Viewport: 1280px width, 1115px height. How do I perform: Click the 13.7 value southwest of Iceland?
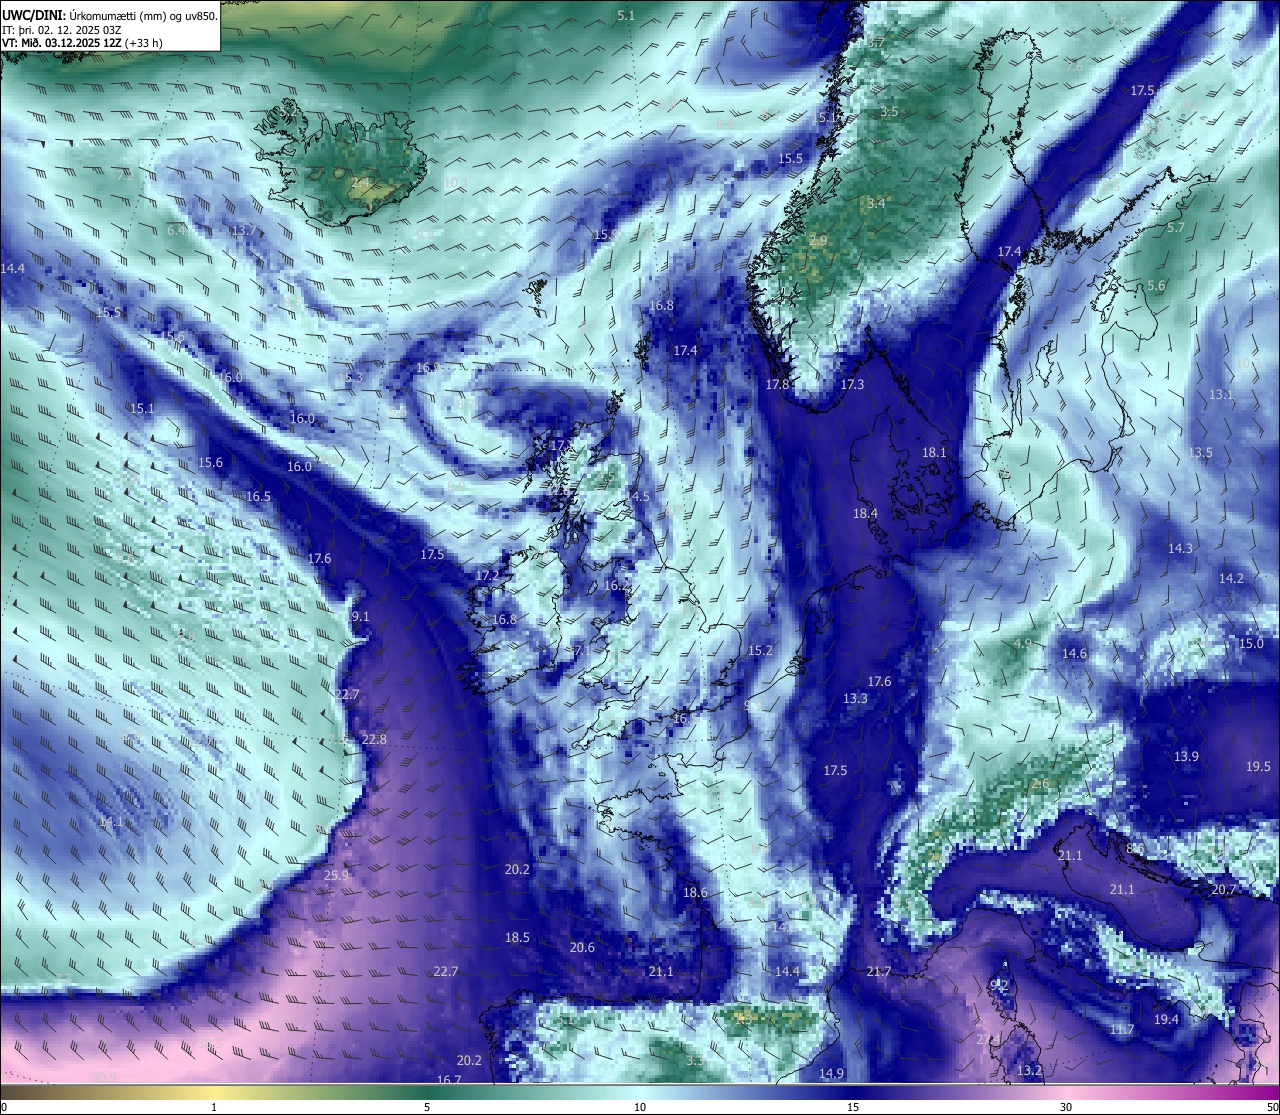(x=243, y=230)
